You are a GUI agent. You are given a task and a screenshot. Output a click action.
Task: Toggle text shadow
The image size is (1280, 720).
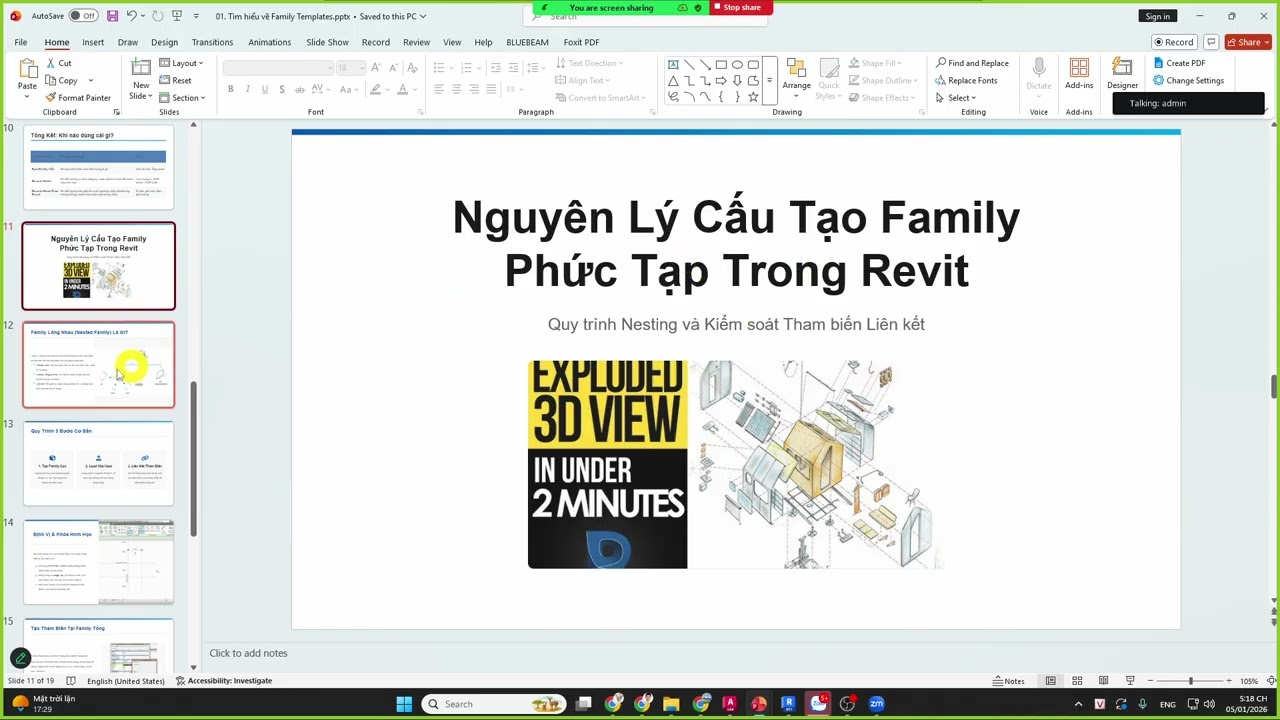[x=281, y=89]
